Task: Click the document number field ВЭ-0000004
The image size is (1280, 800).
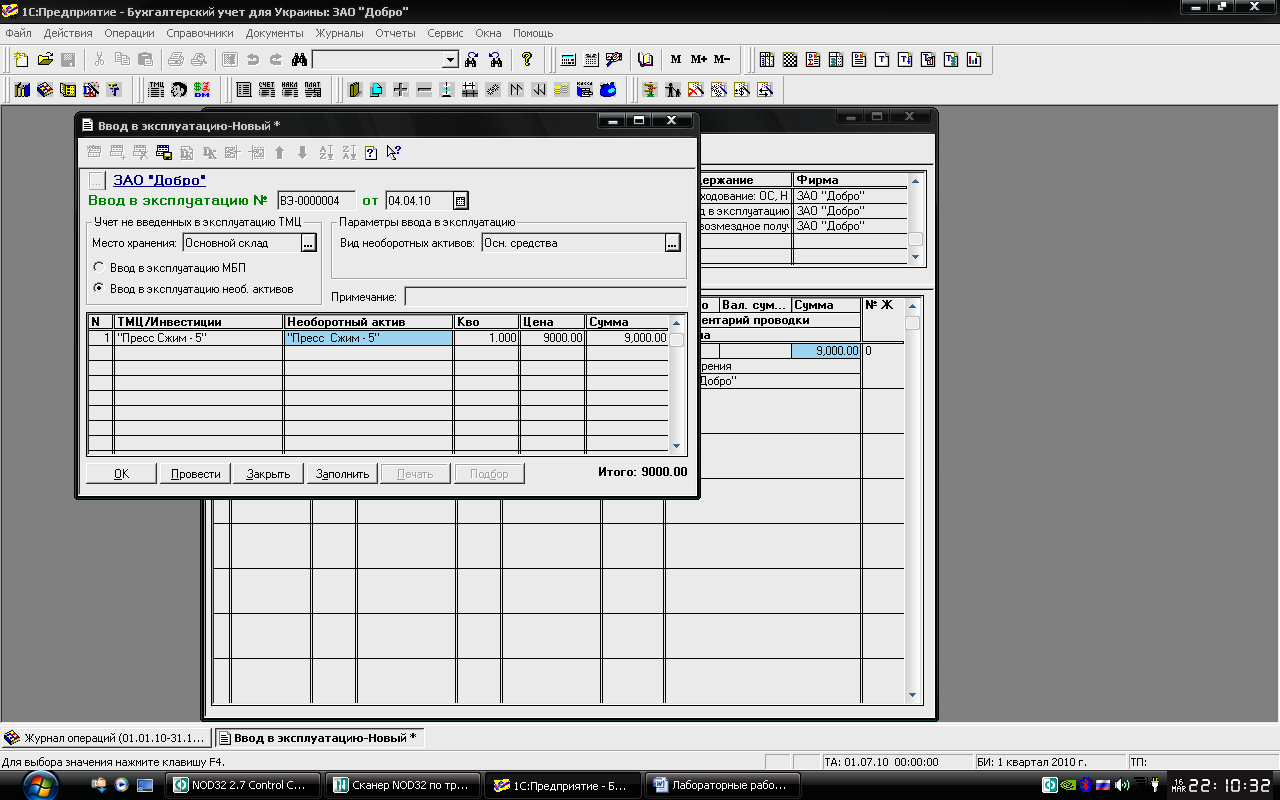Action: point(316,201)
